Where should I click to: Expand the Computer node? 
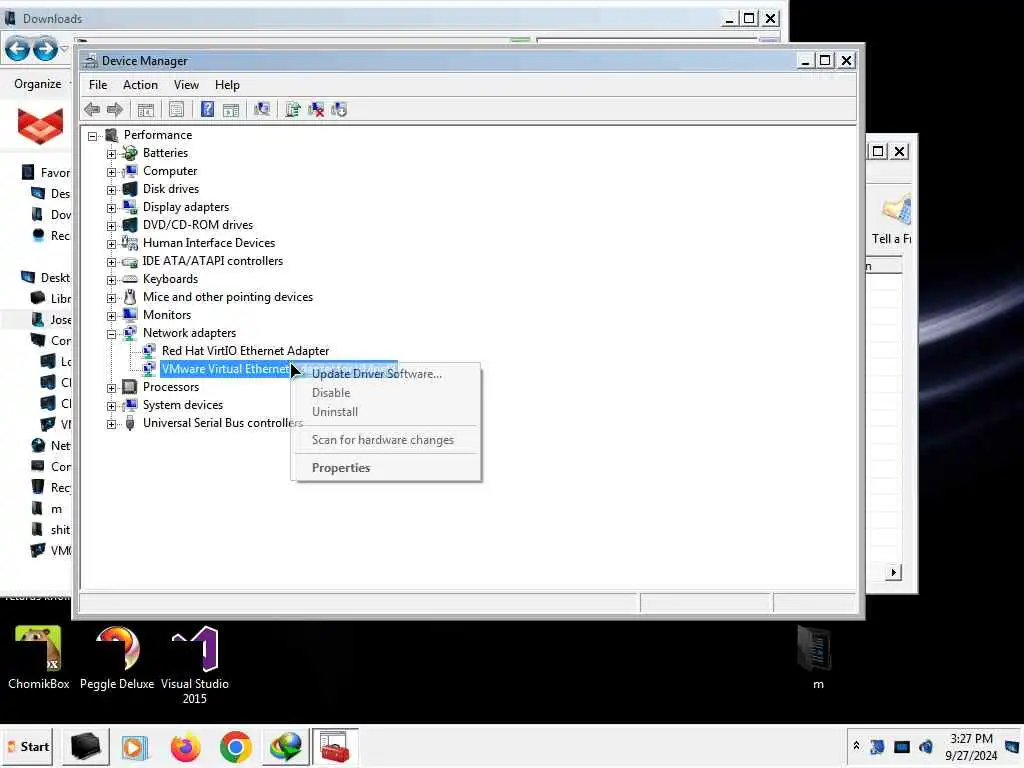112,172
